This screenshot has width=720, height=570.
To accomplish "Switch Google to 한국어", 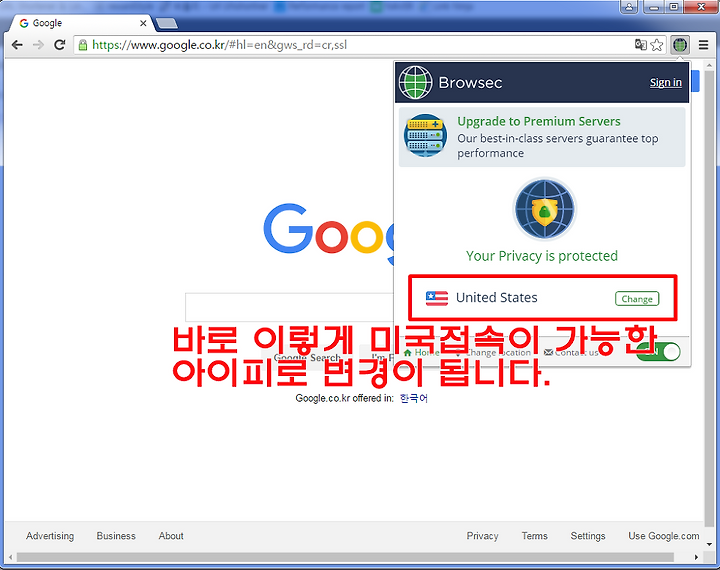I will pos(413,398).
